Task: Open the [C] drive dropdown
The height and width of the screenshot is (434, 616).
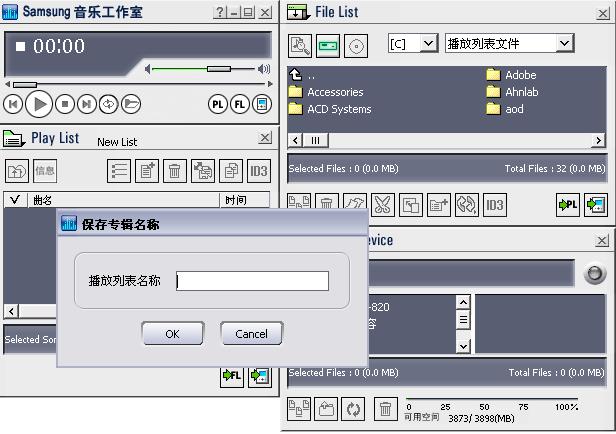Action: tap(429, 43)
